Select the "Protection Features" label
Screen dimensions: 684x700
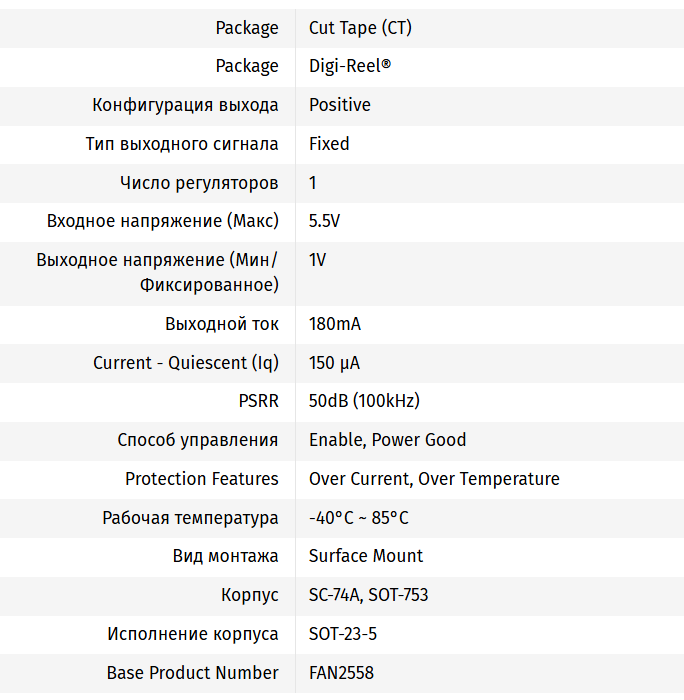202,479
